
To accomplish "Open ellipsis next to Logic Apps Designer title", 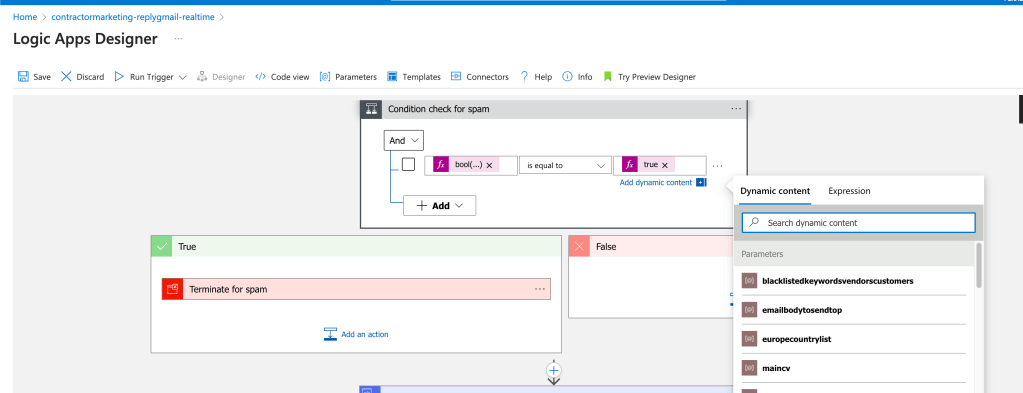I will 178,39.
